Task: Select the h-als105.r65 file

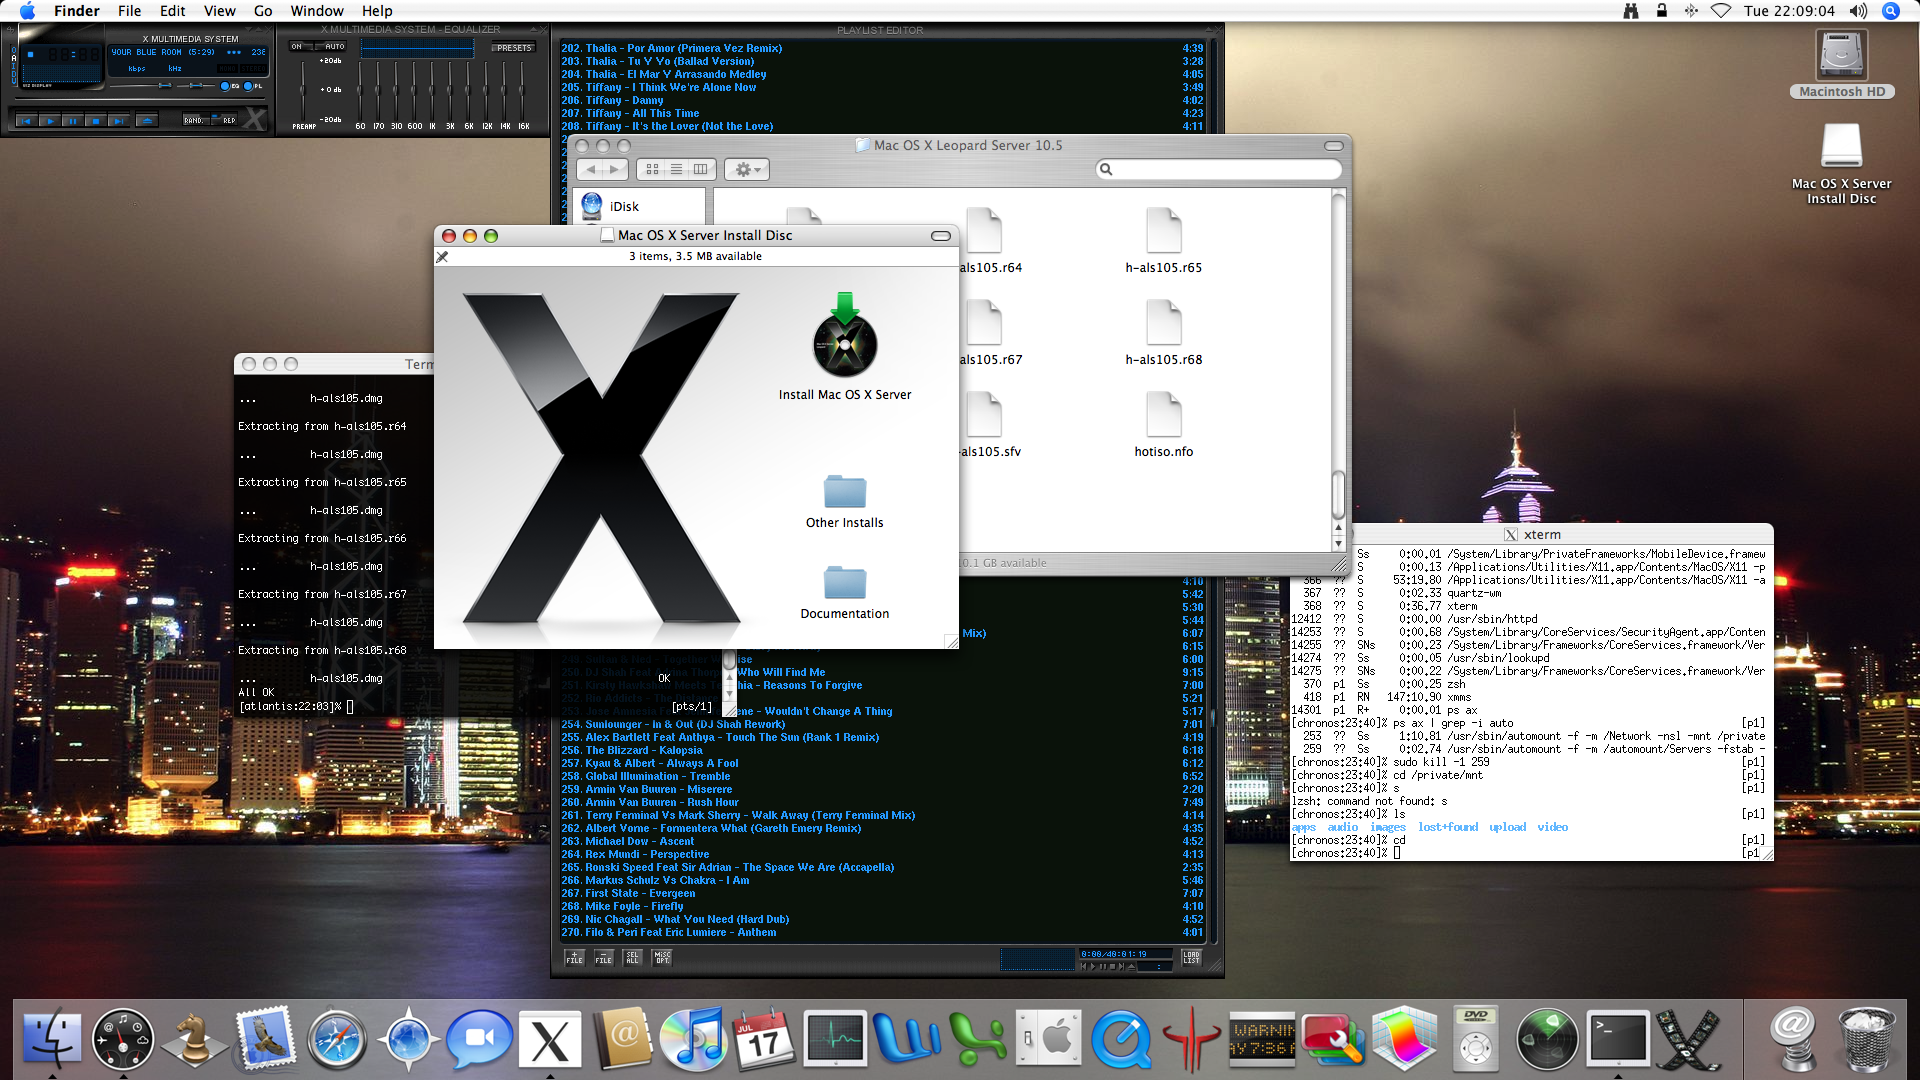Action: point(1164,241)
